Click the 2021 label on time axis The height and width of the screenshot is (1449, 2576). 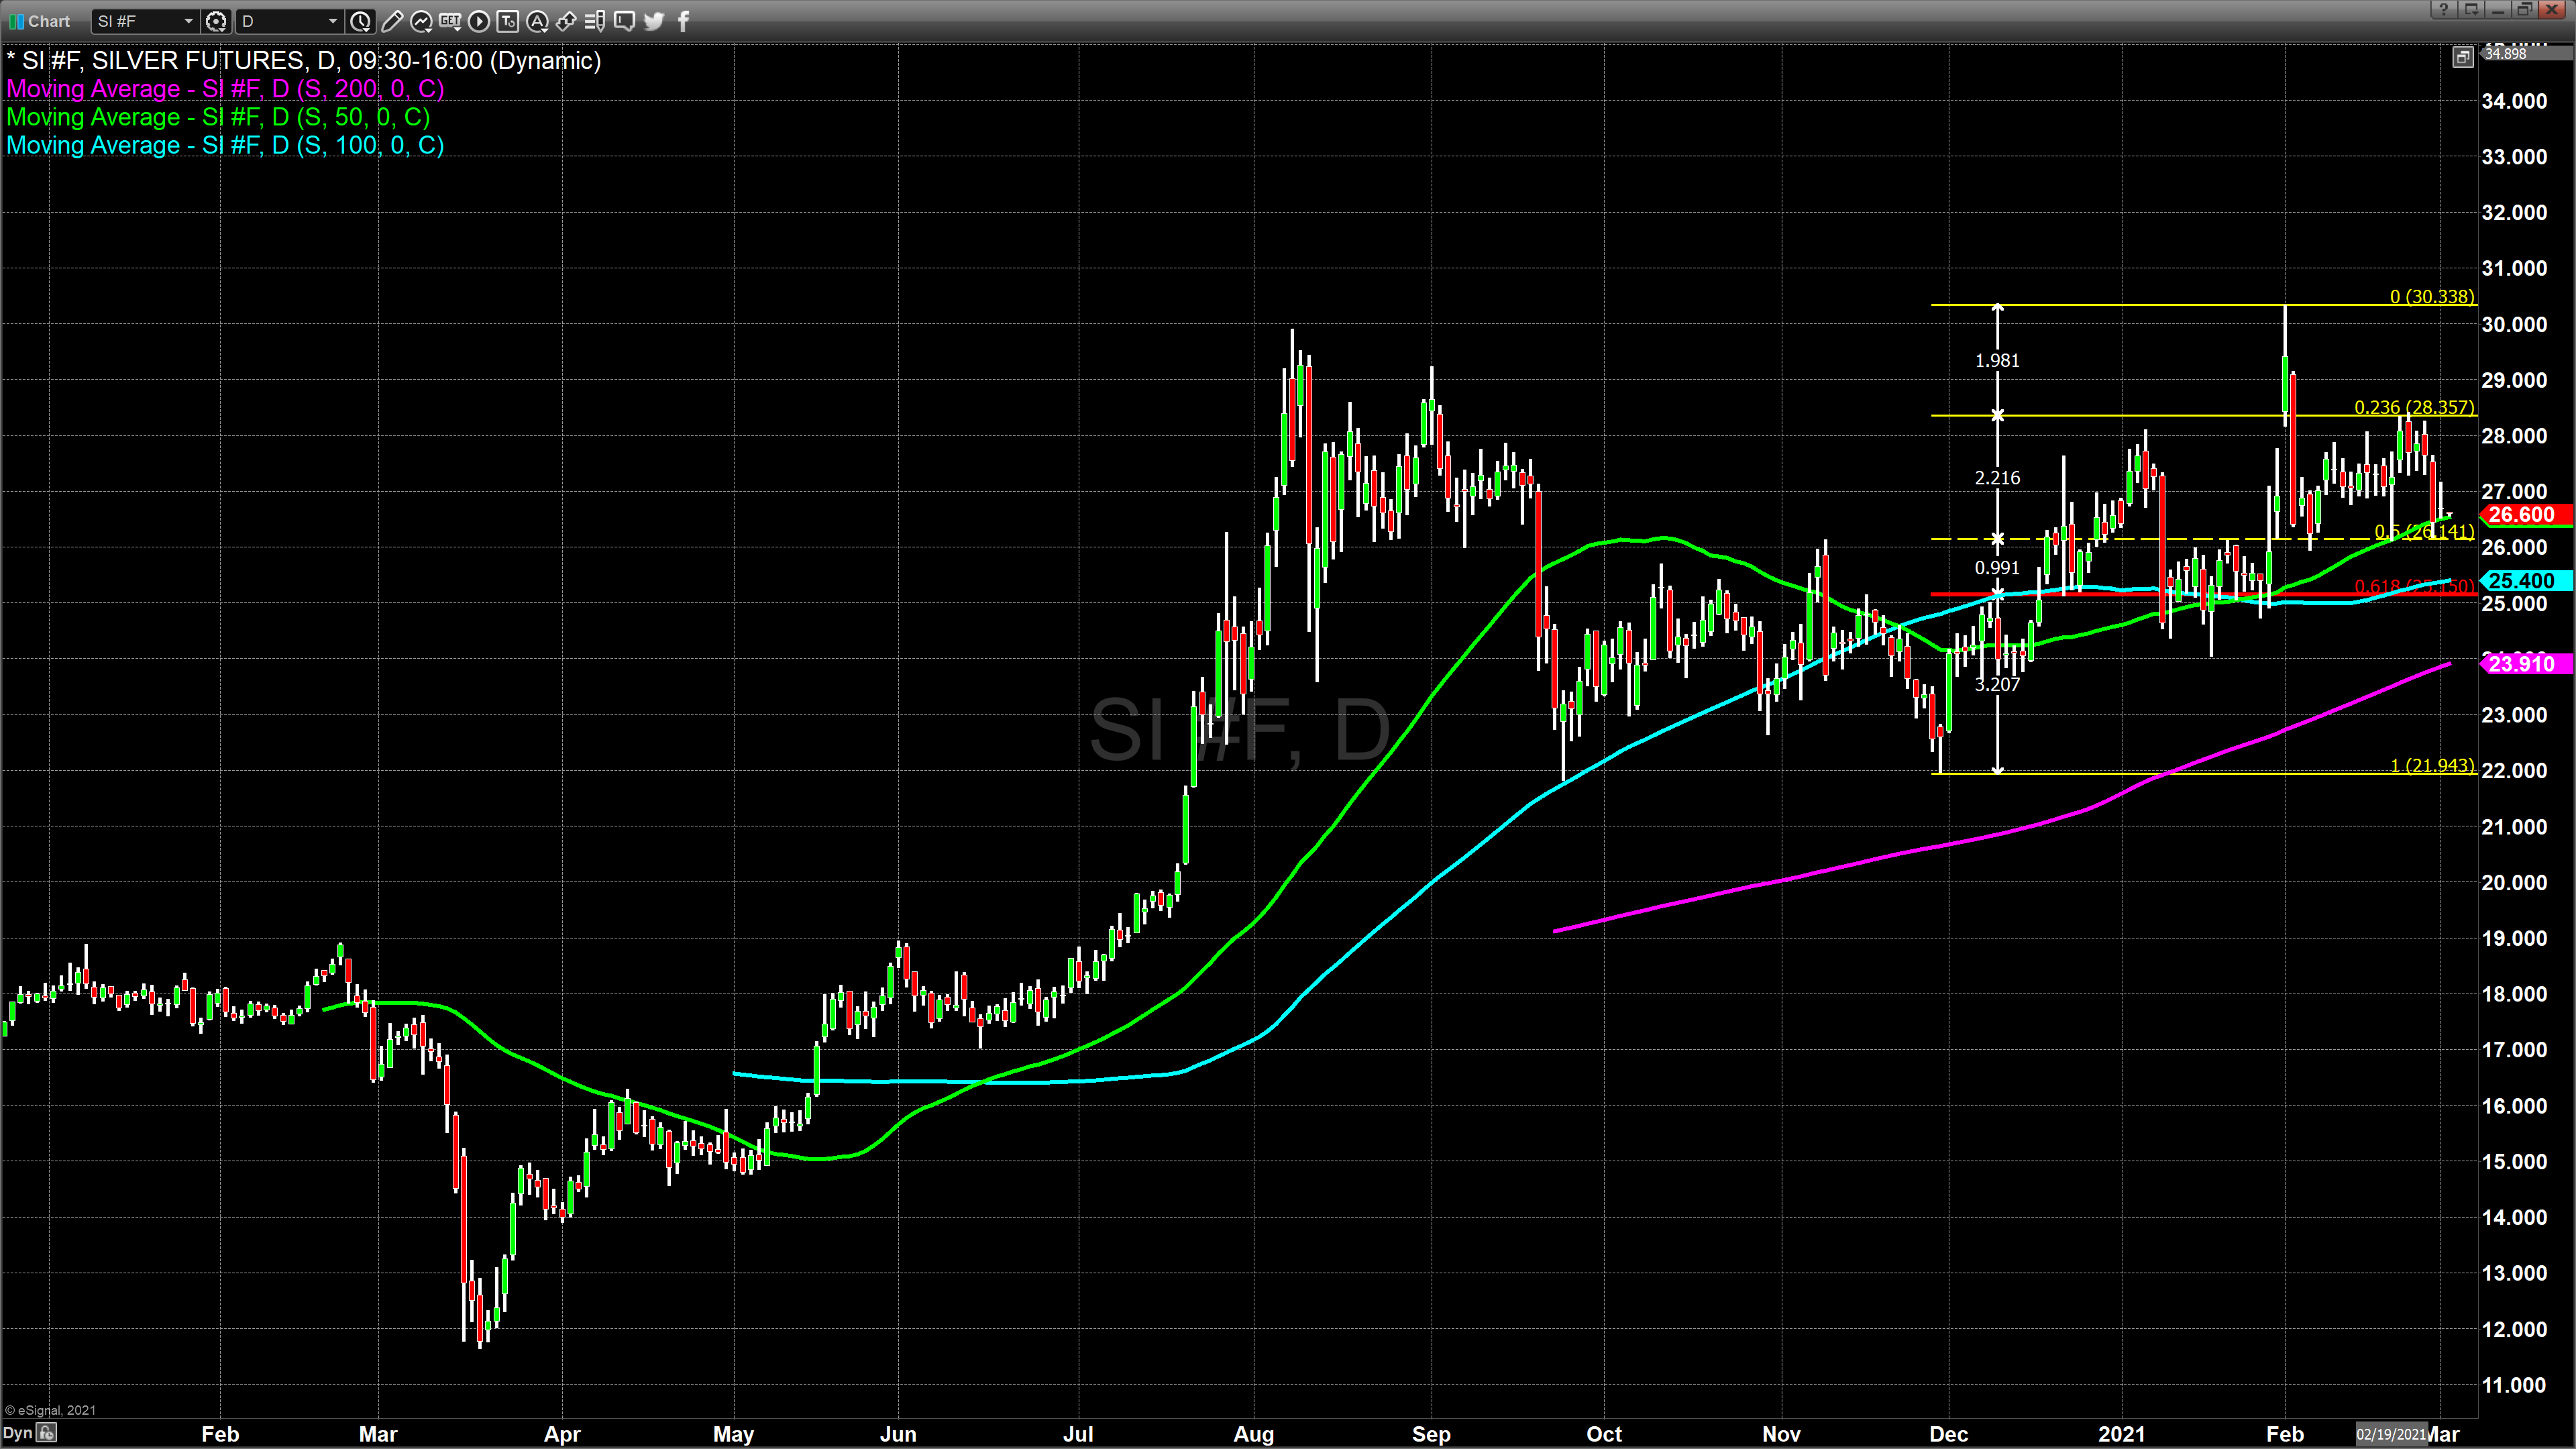coord(2121,1434)
